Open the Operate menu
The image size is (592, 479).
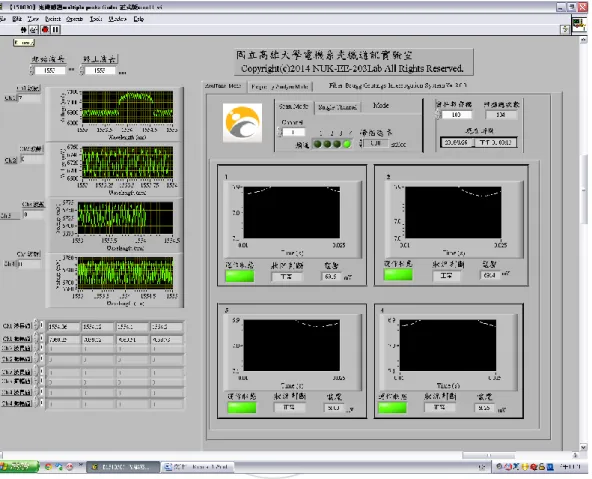74,19
